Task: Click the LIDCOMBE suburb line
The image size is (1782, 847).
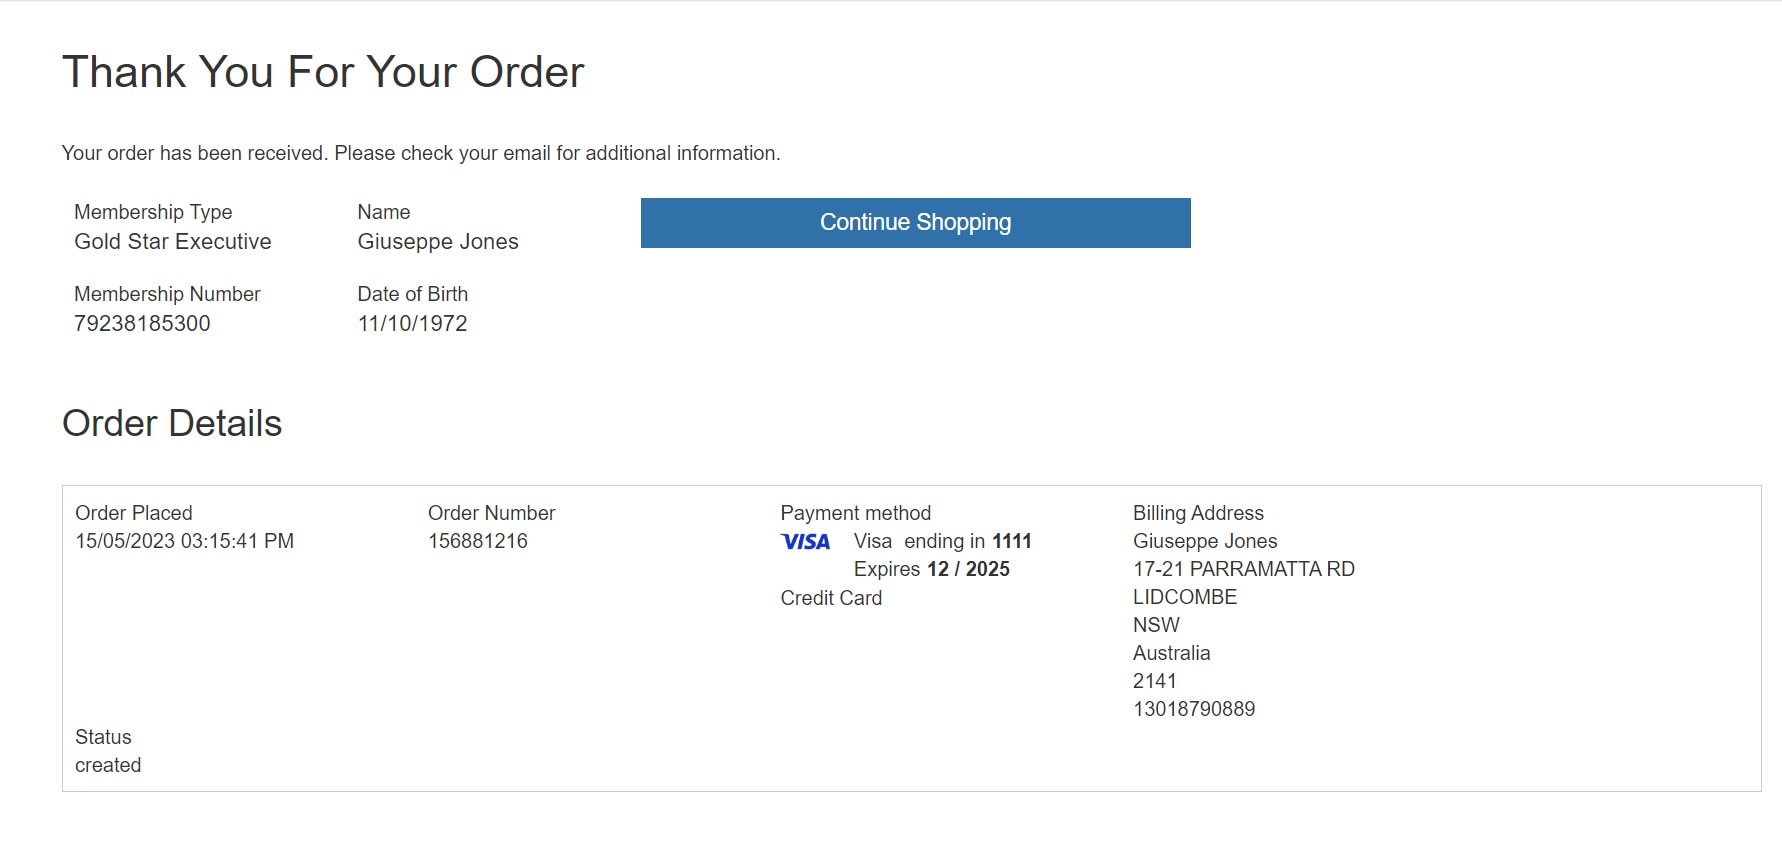Action: click(x=1185, y=597)
